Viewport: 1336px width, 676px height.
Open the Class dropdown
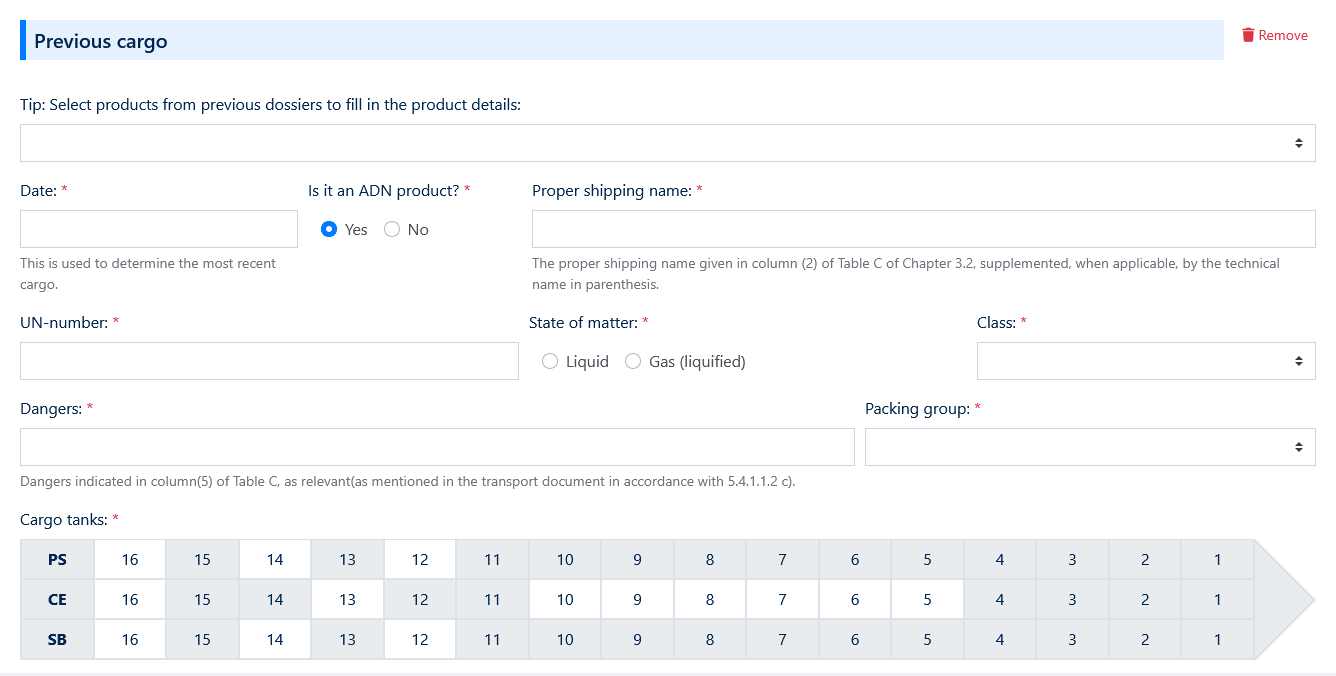coord(1146,360)
